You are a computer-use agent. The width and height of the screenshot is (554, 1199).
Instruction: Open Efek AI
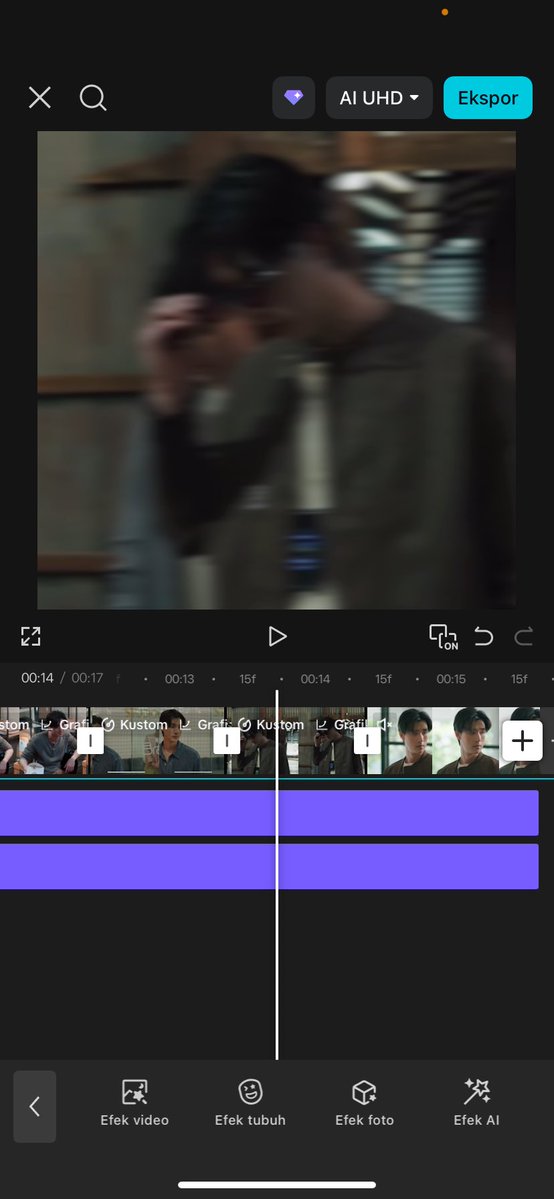477,1103
